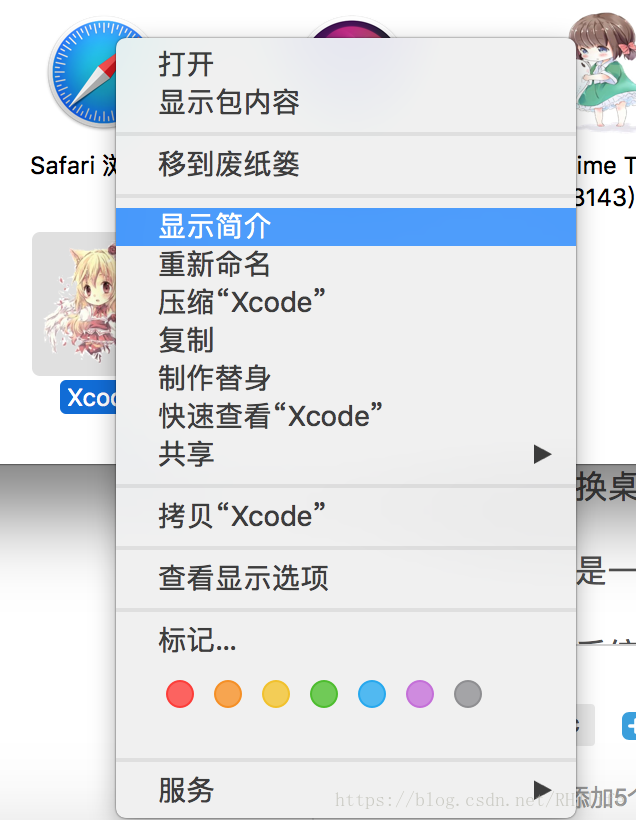Screen dimensions: 636x820
Task: Expand the 共享 submenu arrow
Action: (542, 454)
